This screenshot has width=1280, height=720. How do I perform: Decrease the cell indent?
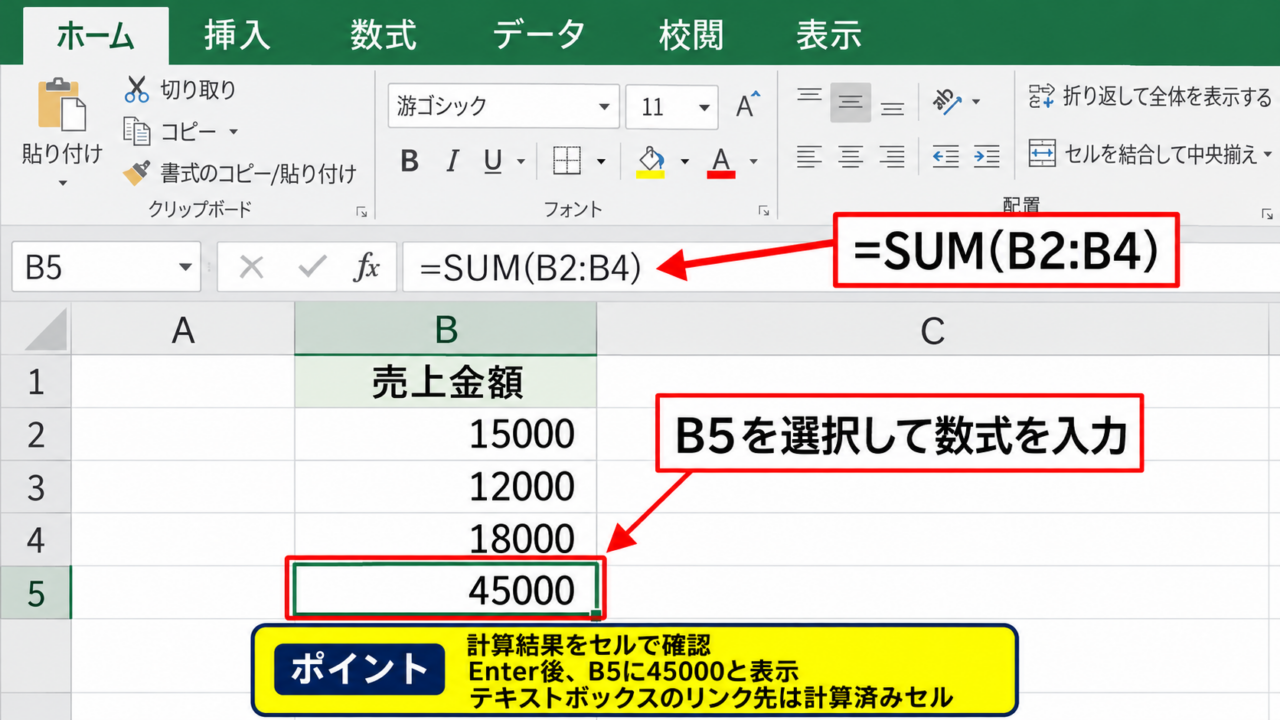945,156
